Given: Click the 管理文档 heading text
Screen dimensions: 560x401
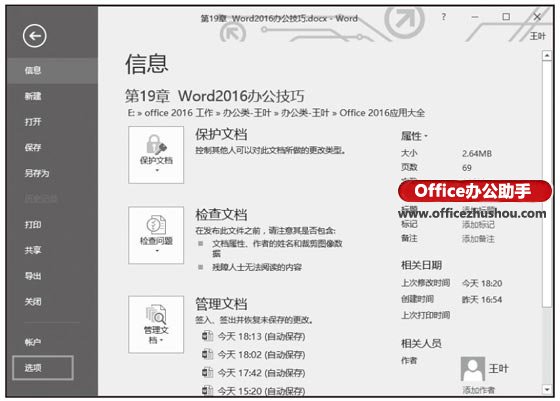Looking at the screenshot, I should [x=221, y=304].
